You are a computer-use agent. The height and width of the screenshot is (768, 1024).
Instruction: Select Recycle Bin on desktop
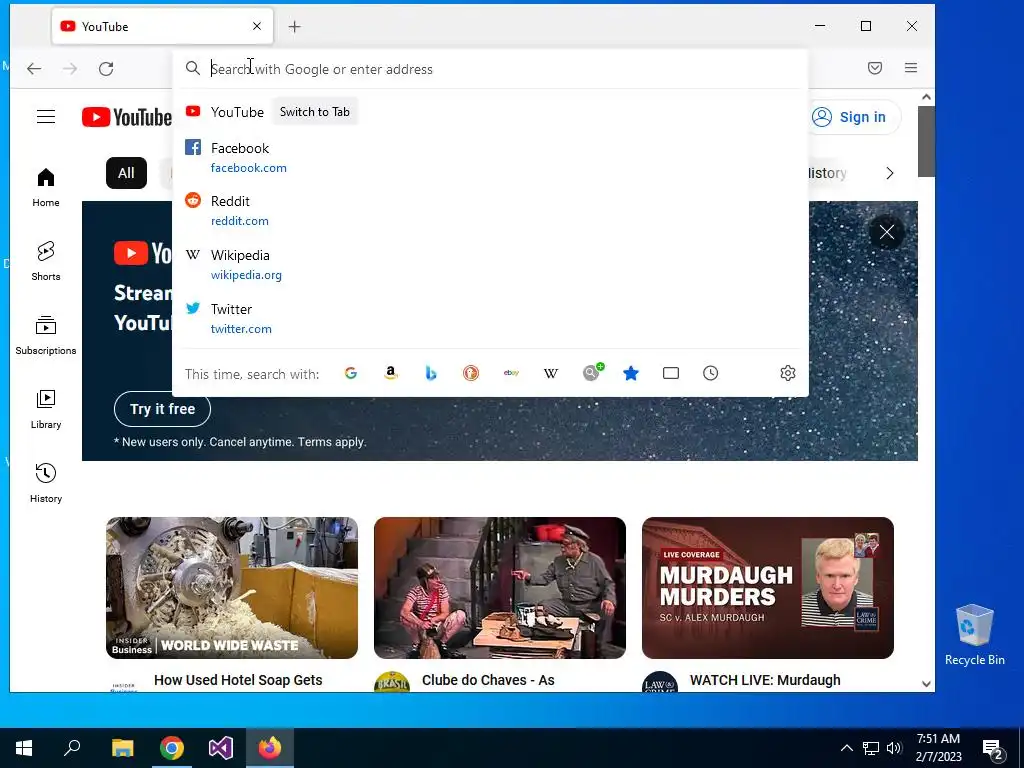[x=974, y=635]
